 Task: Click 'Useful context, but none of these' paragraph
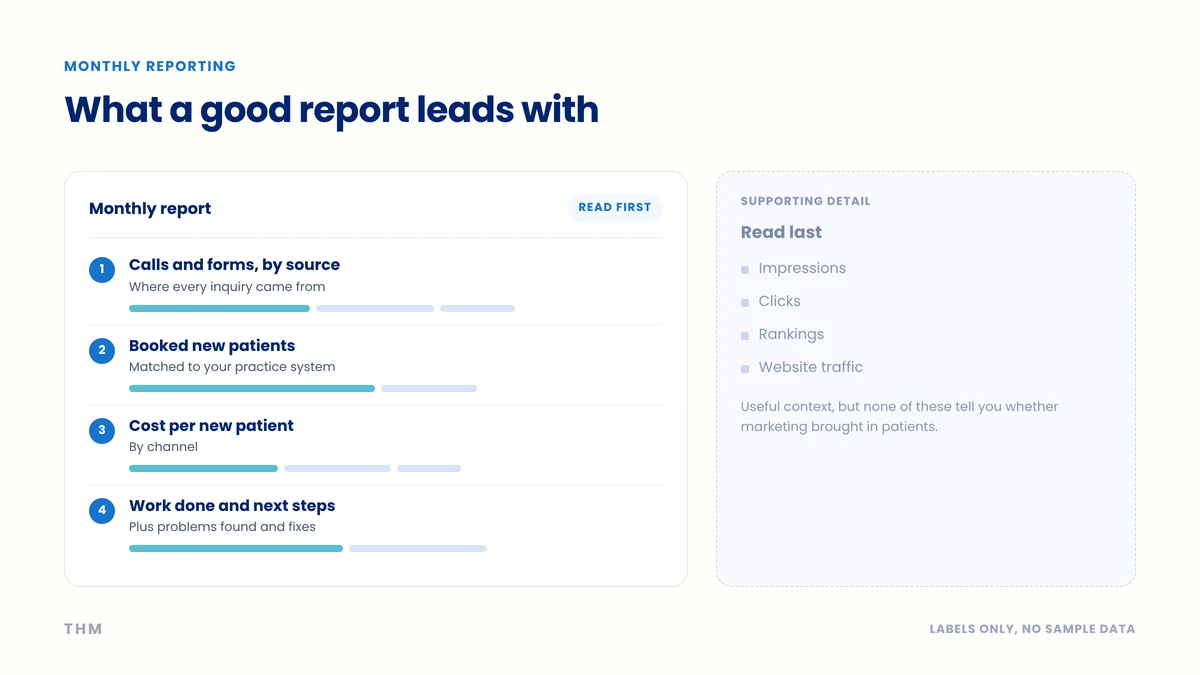point(899,417)
